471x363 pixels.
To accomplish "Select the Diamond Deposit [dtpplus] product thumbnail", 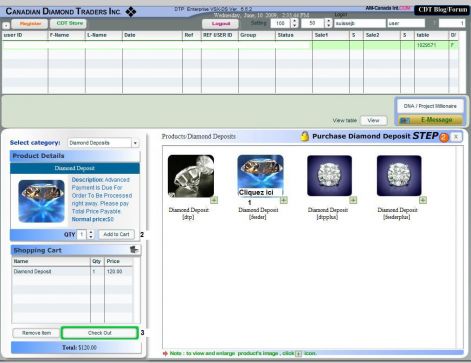I will [x=329, y=176].
